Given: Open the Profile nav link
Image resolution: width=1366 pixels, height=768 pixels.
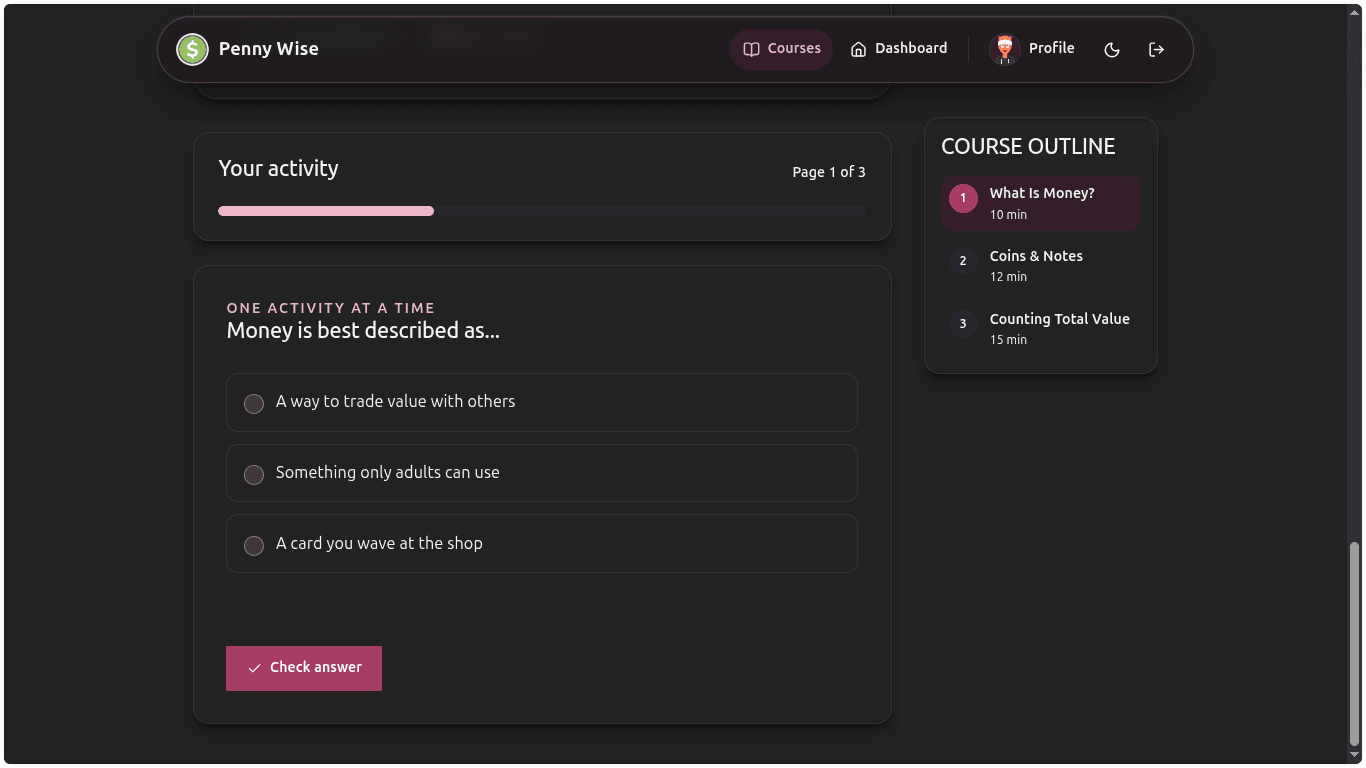Looking at the screenshot, I should click(x=1032, y=49).
